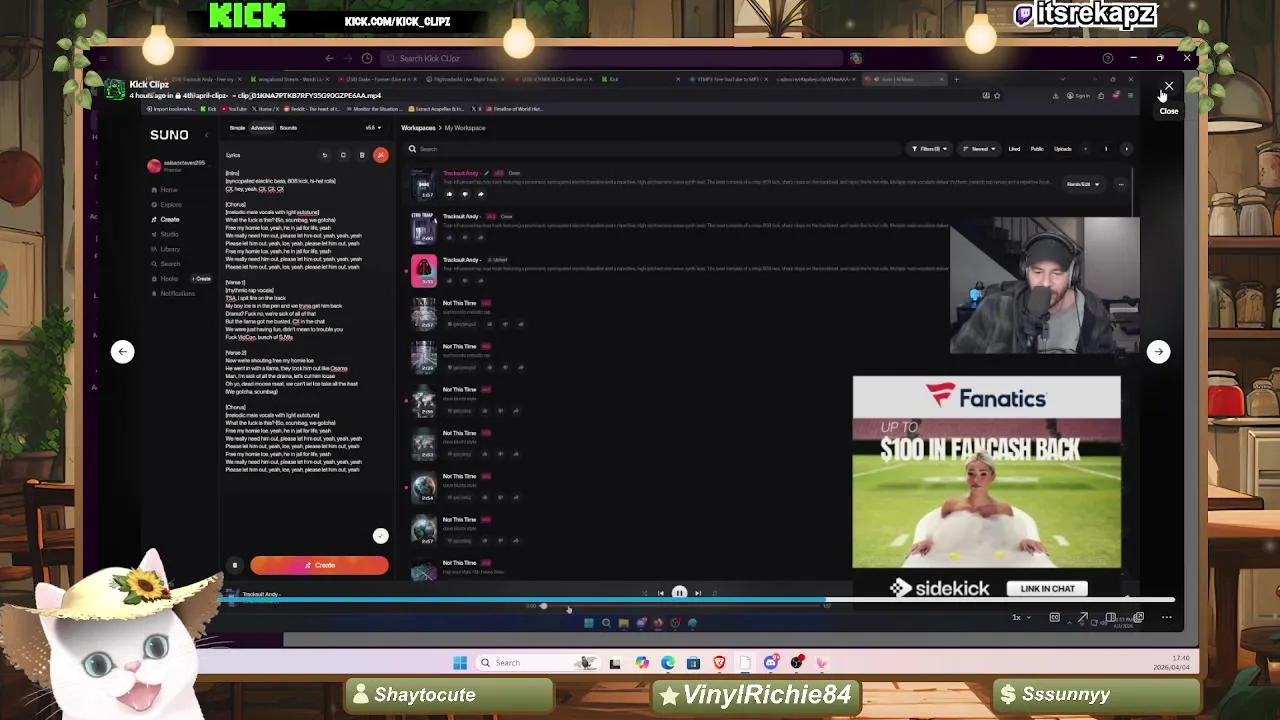Screen dimensions: 1280x720
Task: Click the Windows Start button
Action: click(x=460, y=662)
